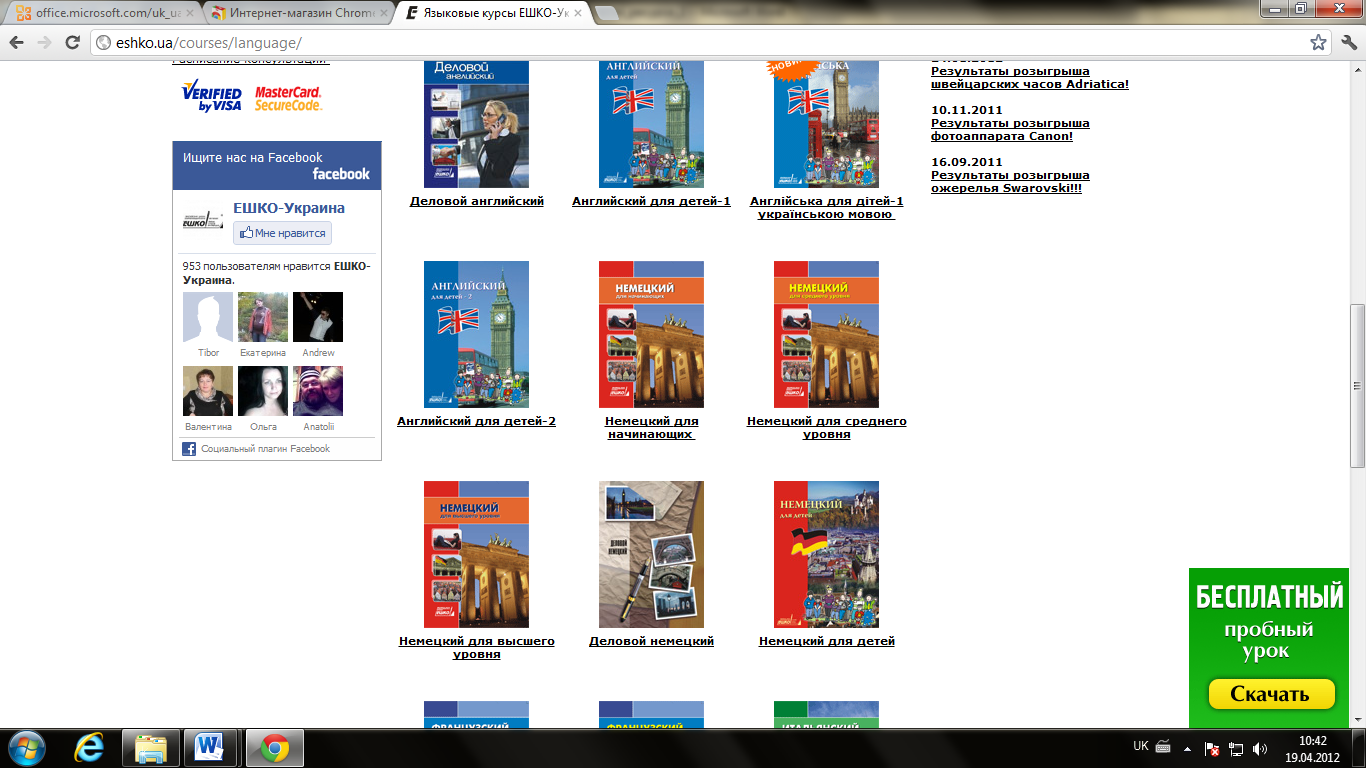This screenshot has height=768, width=1366.
Task: Click Англійська для дітей-1 українською мовою link
Action: click(827, 208)
